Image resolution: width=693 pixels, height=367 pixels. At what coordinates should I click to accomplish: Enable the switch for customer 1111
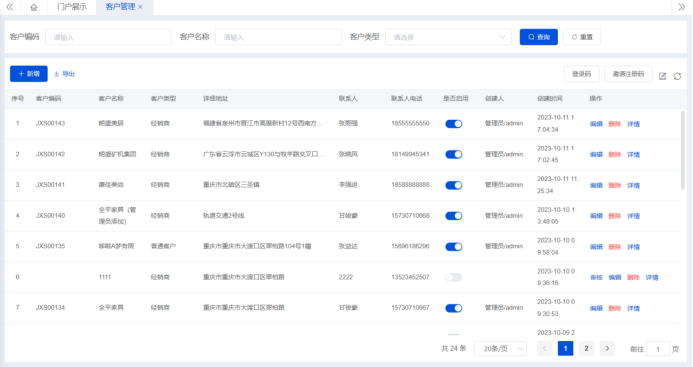coord(453,277)
